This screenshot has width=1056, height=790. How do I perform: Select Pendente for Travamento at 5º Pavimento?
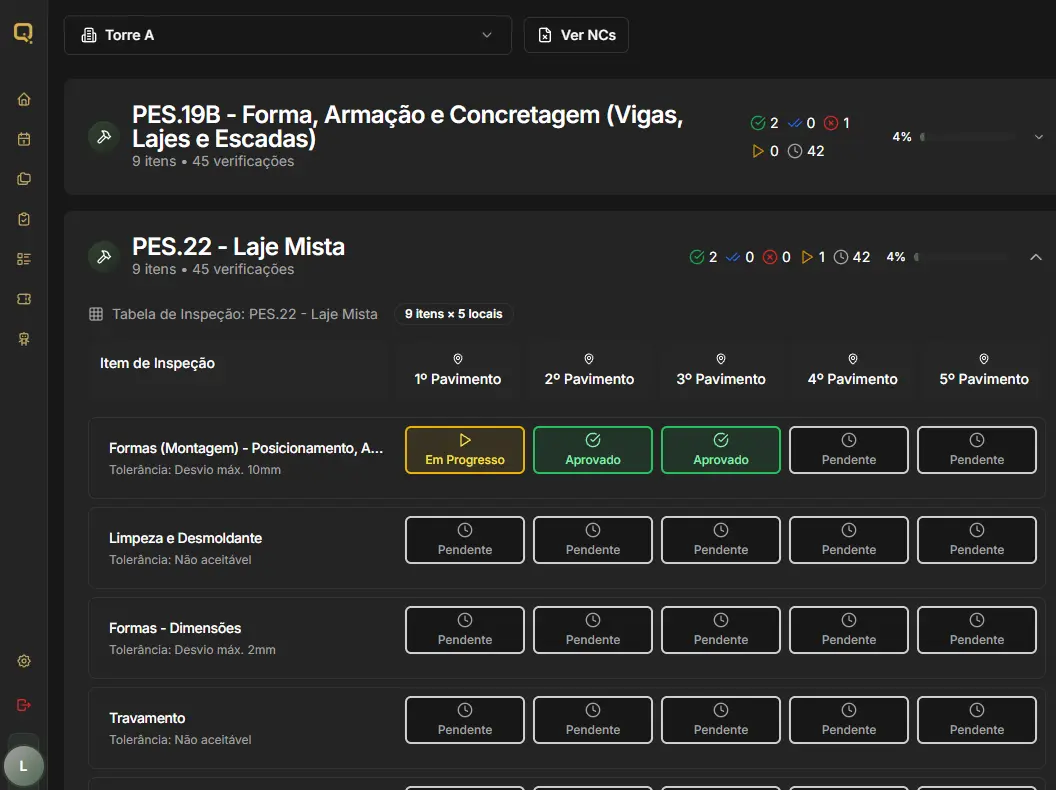(x=977, y=720)
